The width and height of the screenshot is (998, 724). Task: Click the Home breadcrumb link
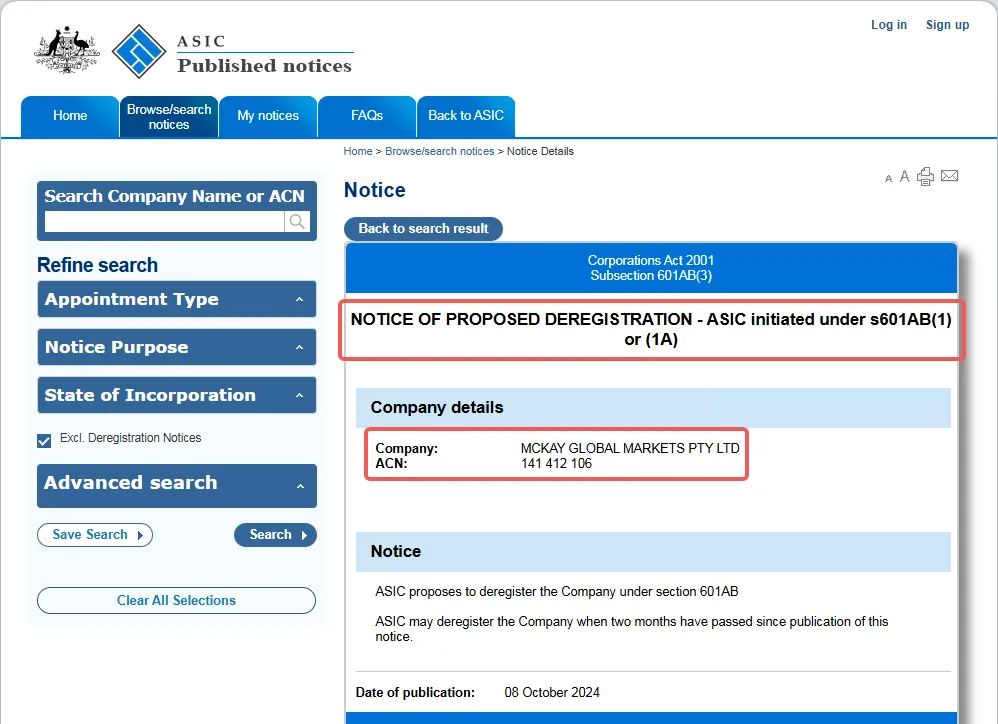click(x=358, y=151)
